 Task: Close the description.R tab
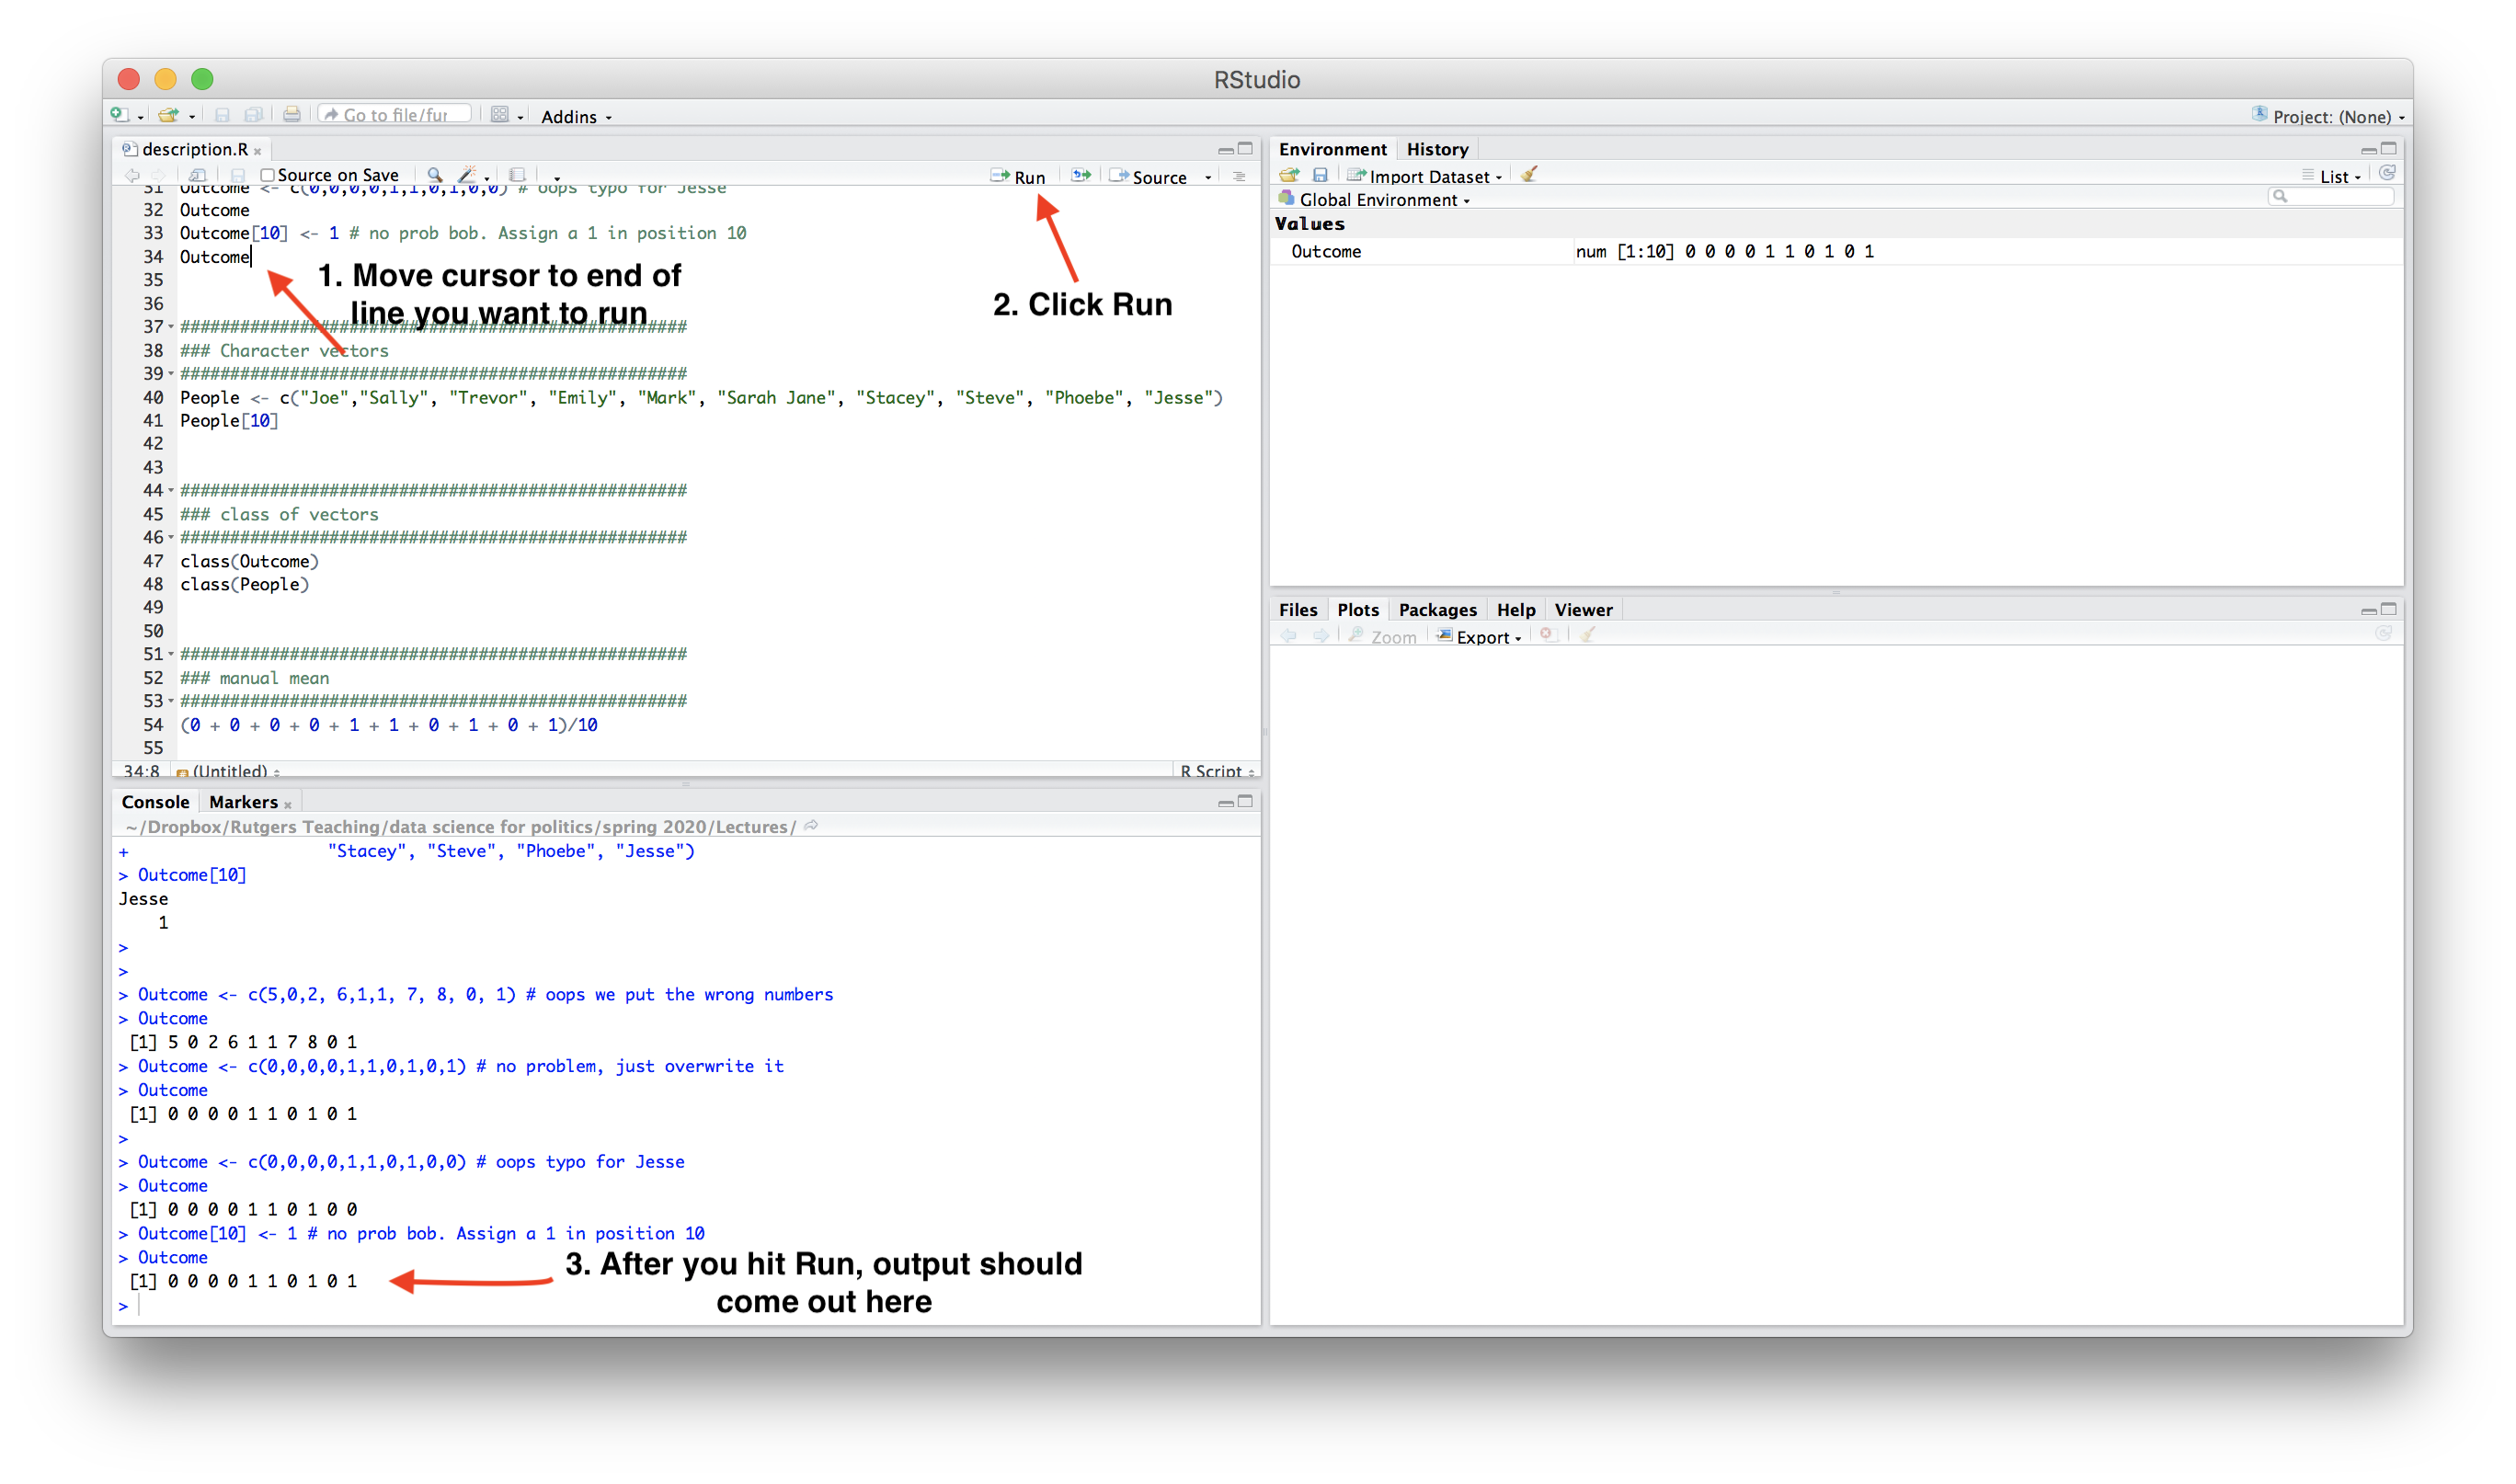point(258,151)
